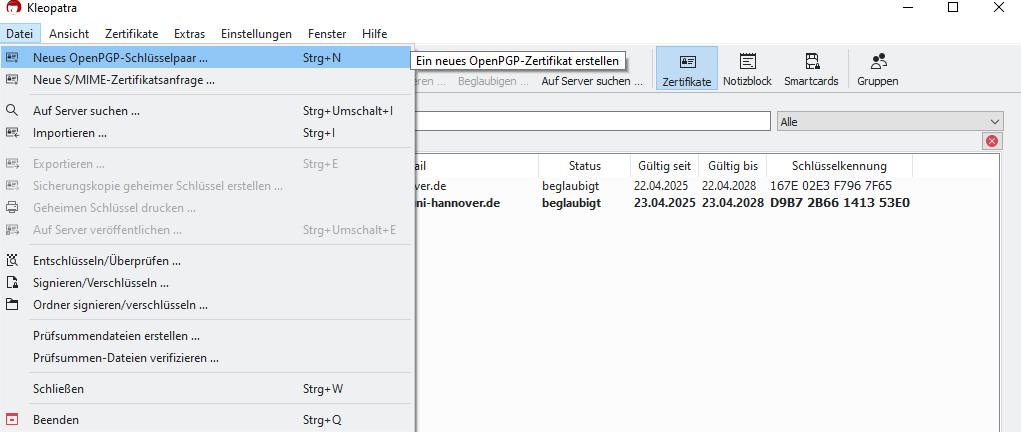The image size is (1021, 432).
Task: Minimize the Kleopatra window
Action: pyautogui.click(x=906, y=7)
